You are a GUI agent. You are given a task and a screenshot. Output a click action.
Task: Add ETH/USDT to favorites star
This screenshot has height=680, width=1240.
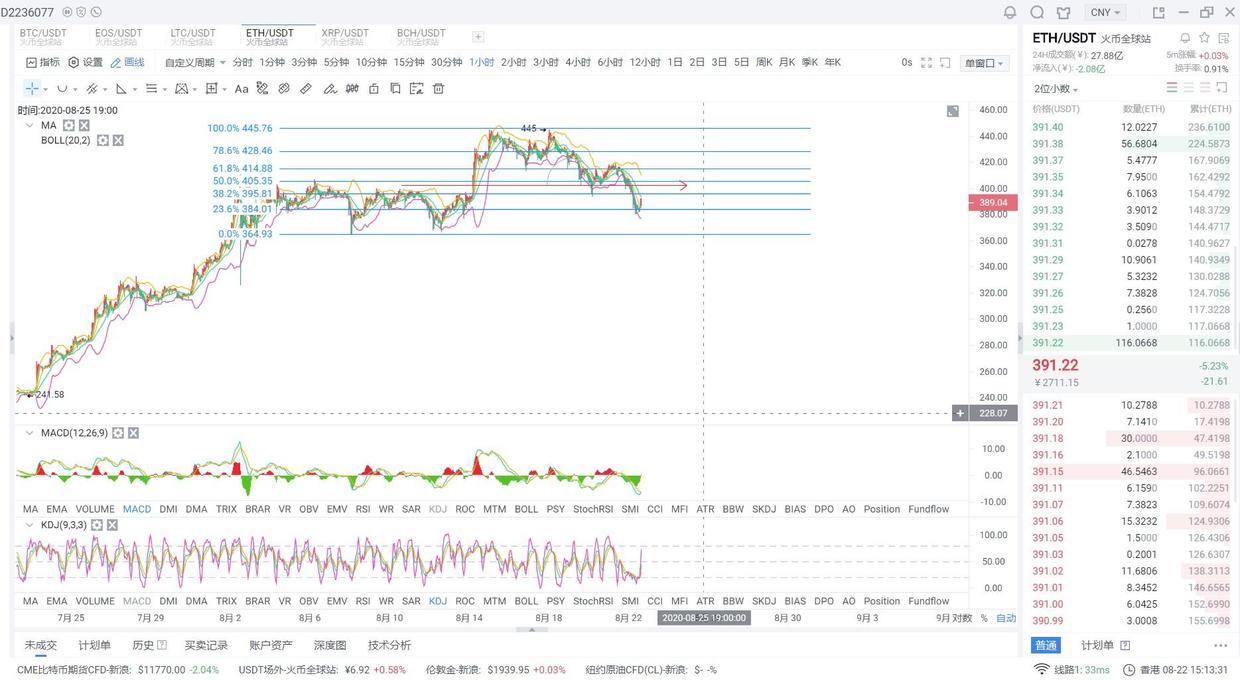pyautogui.click(x=1204, y=38)
